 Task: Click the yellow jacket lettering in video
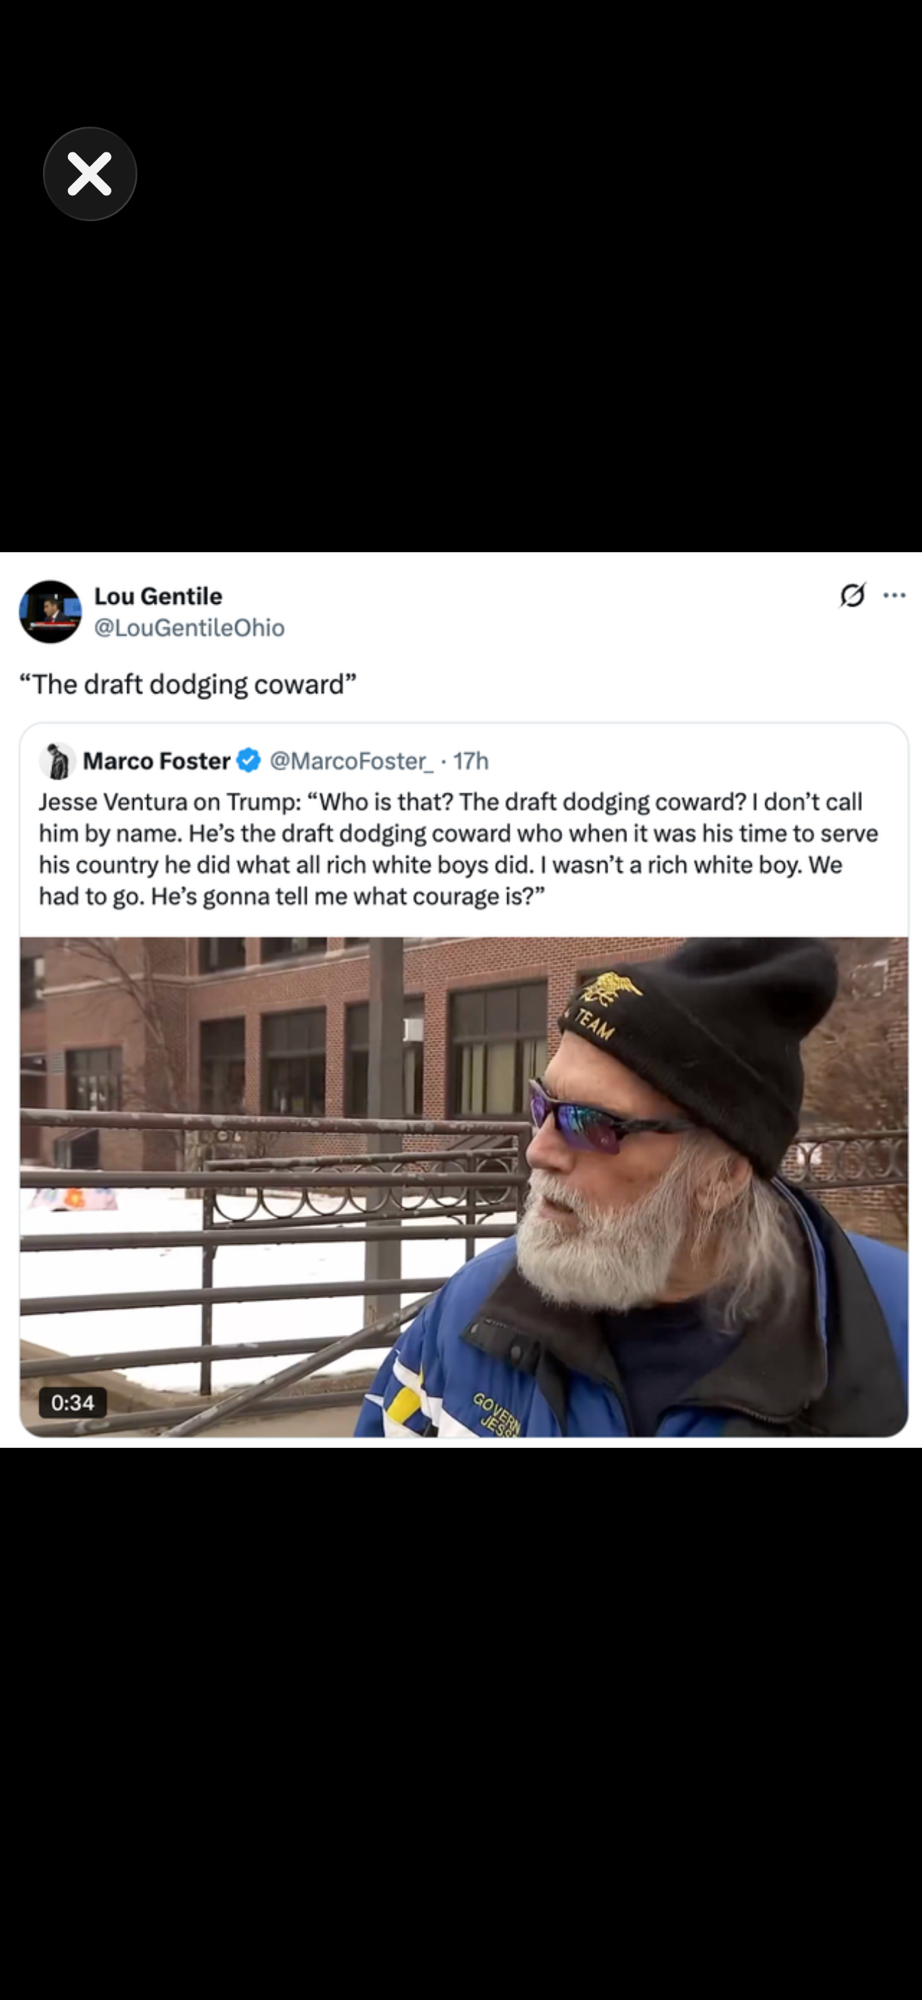point(497,1414)
